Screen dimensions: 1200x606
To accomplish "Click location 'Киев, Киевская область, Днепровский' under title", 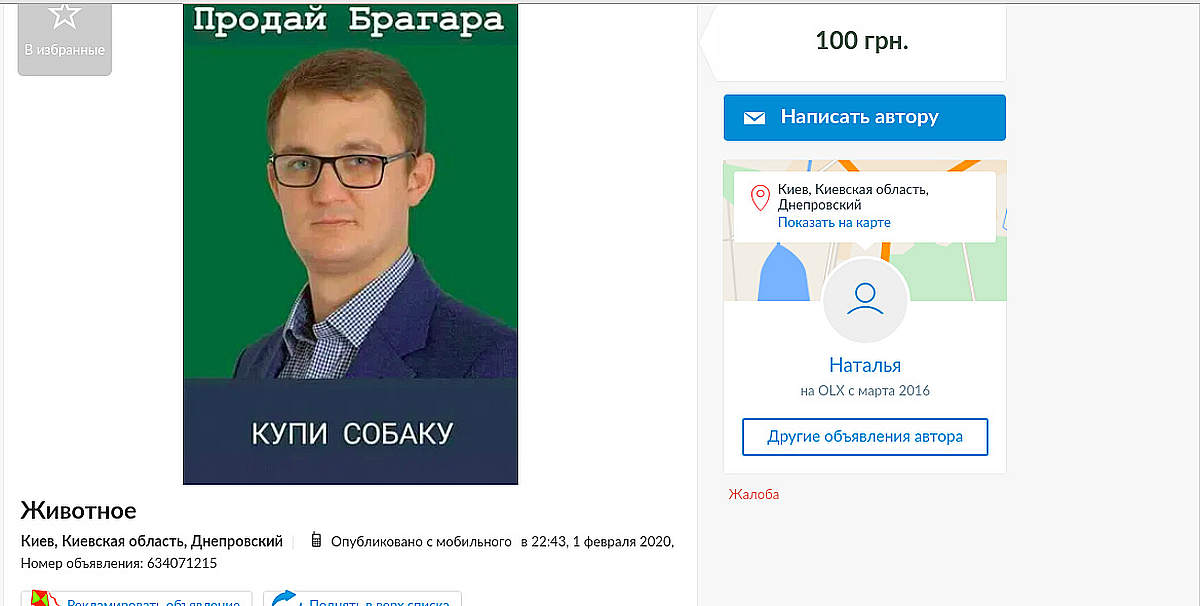I will click(152, 542).
